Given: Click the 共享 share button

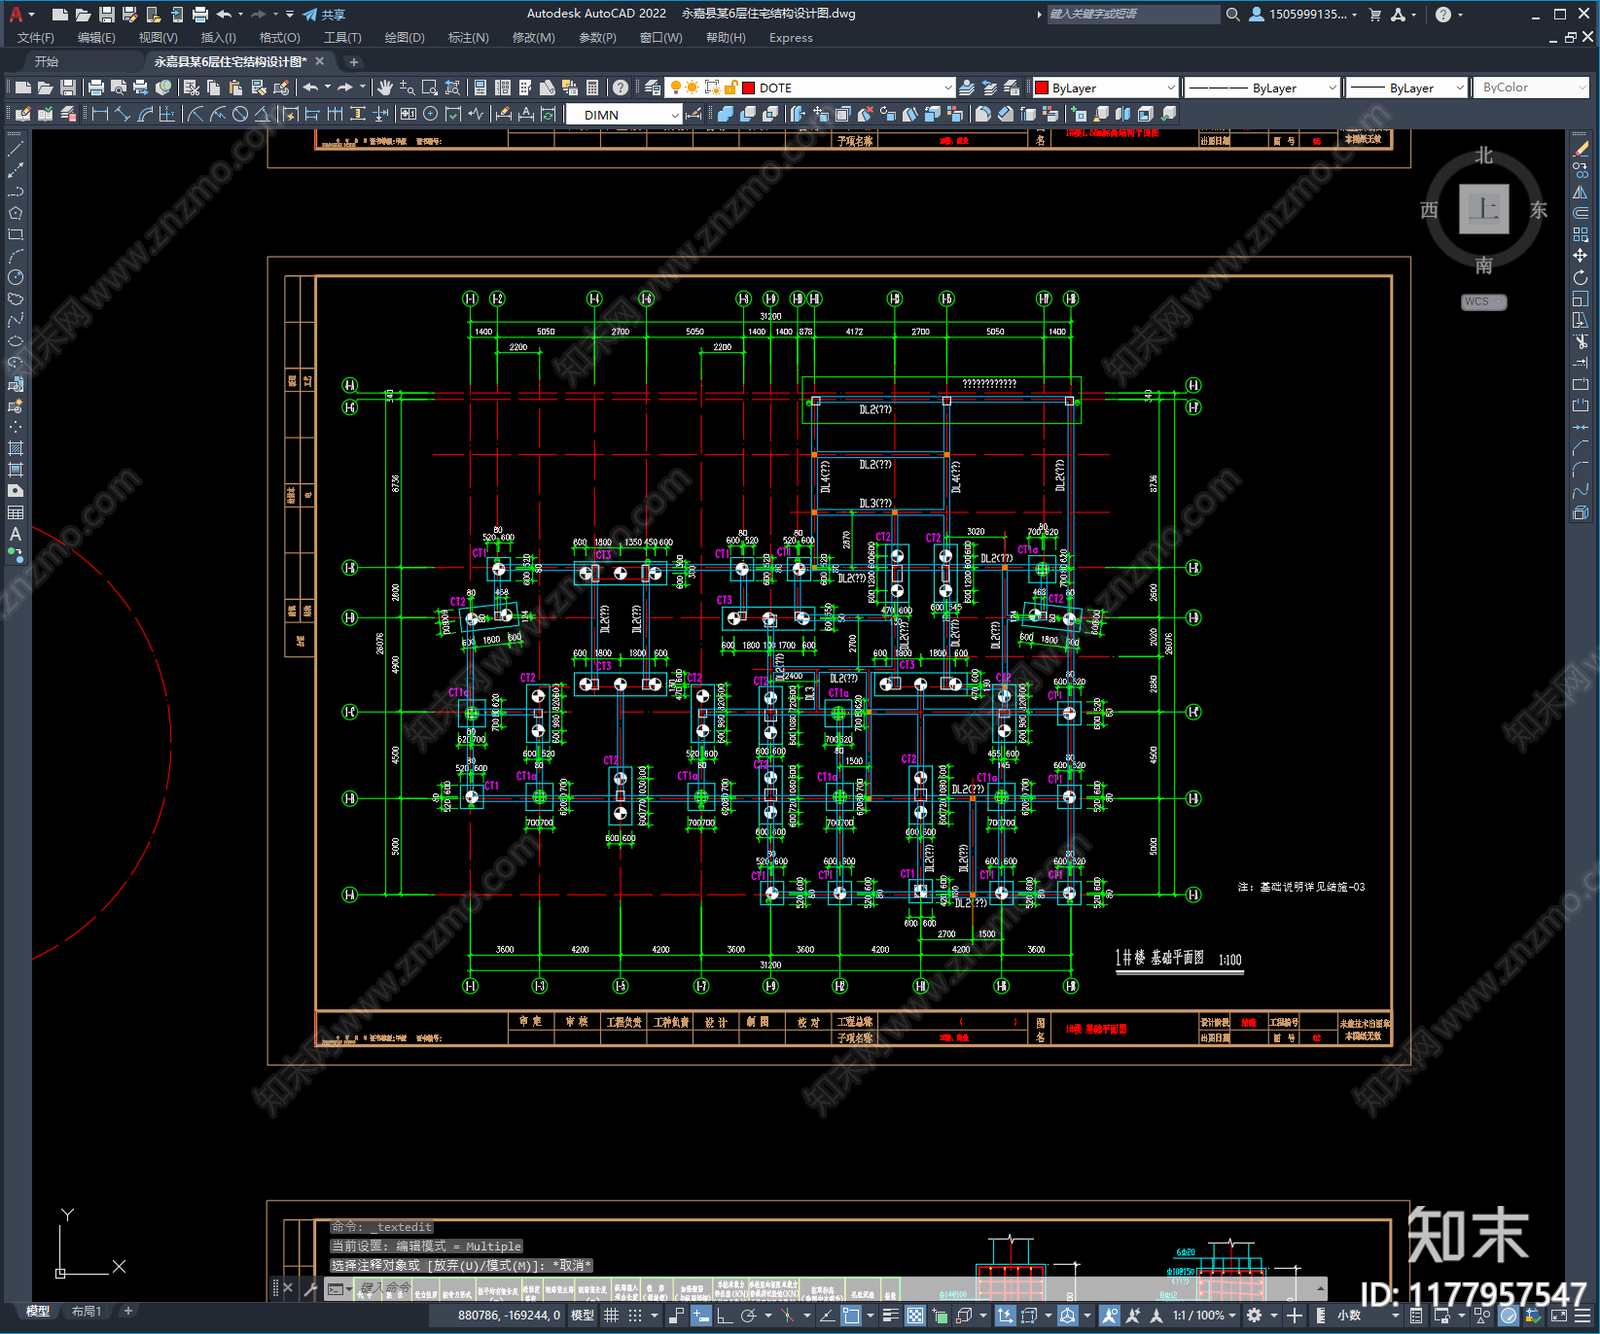Looking at the screenshot, I should pos(324,14).
